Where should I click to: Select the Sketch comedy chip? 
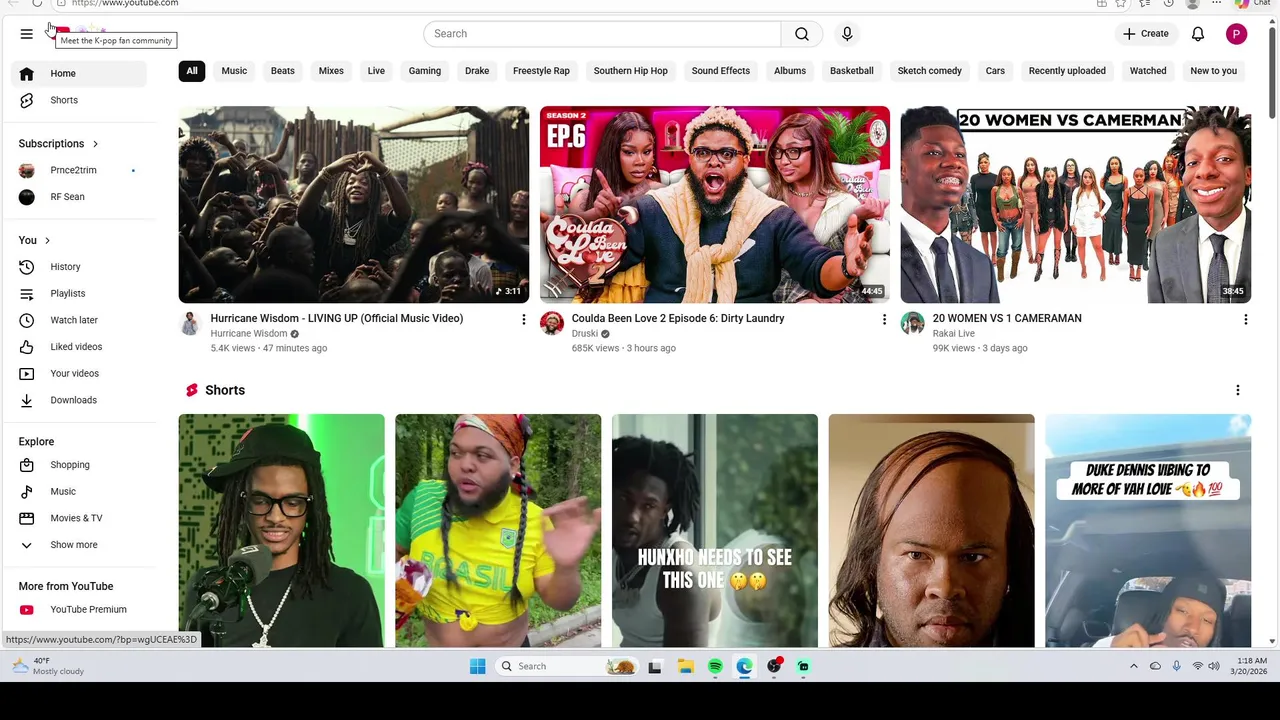tap(930, 71)
